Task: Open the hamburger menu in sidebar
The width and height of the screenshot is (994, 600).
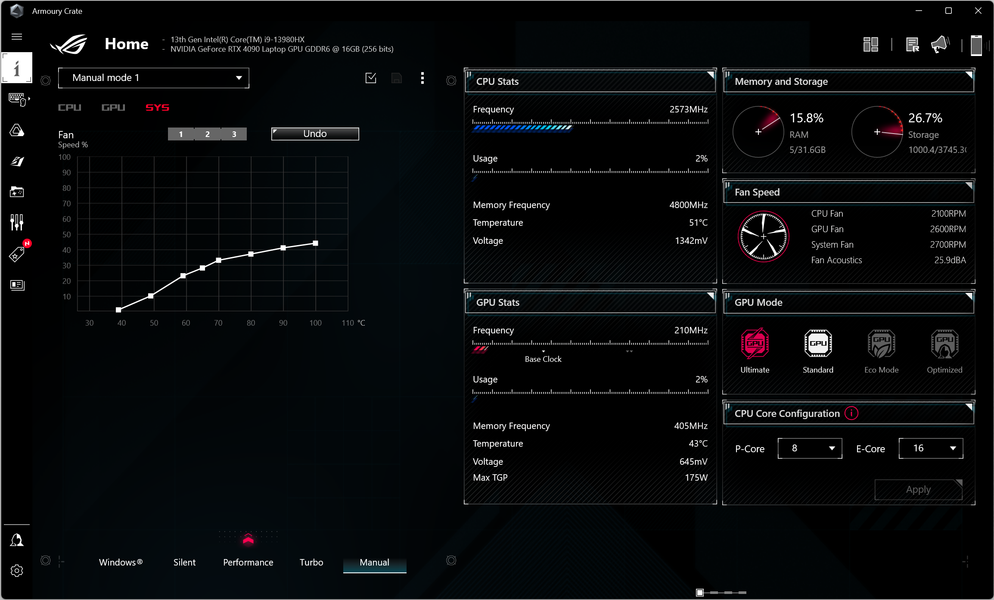Action: tap(16, 37)
